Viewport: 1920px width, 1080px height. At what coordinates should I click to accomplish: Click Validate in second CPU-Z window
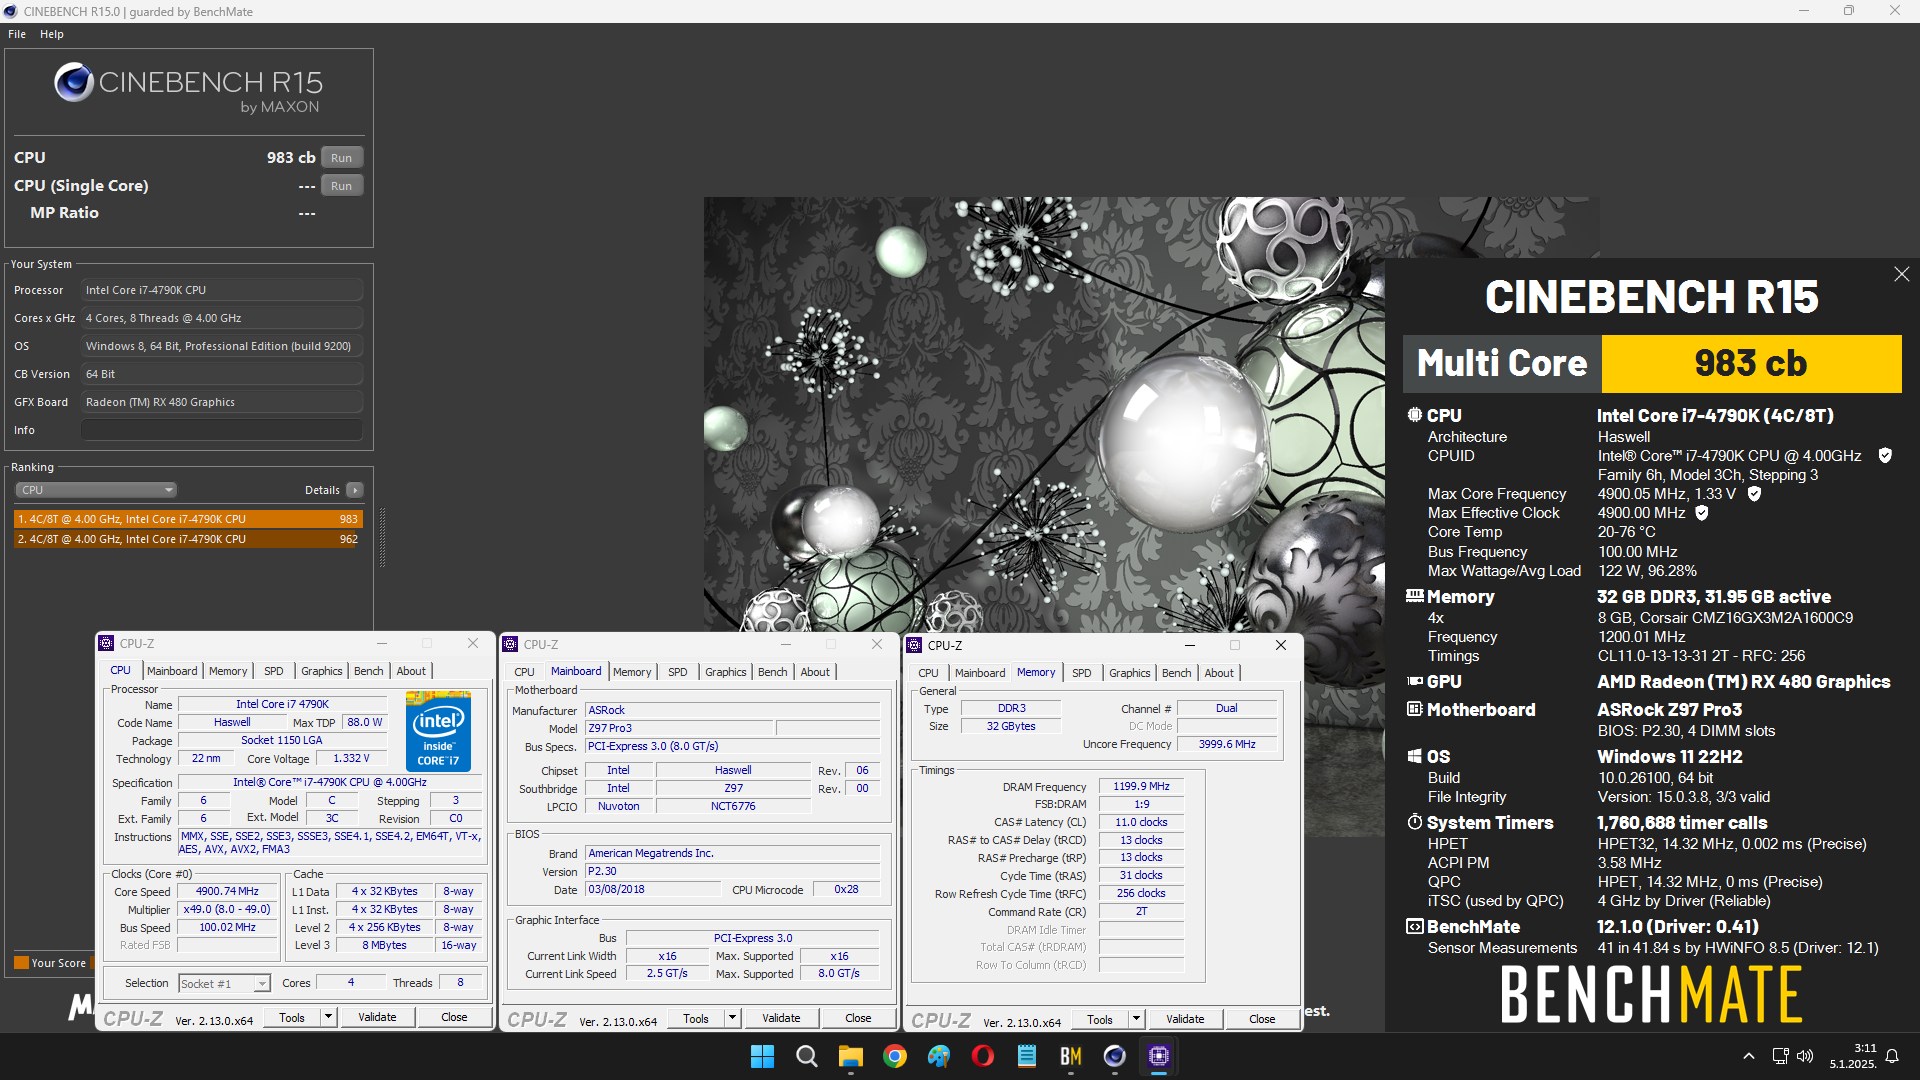click(781, 1019)
